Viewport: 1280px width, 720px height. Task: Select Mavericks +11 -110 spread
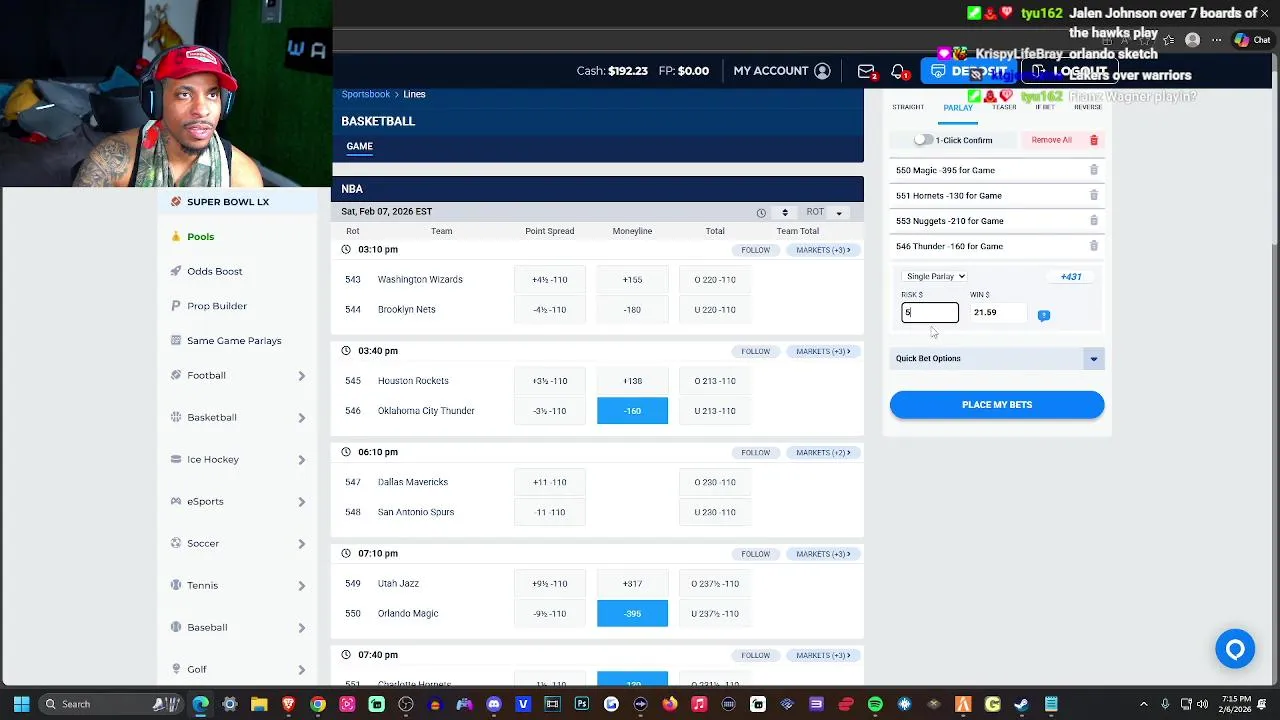coord(550,482)
